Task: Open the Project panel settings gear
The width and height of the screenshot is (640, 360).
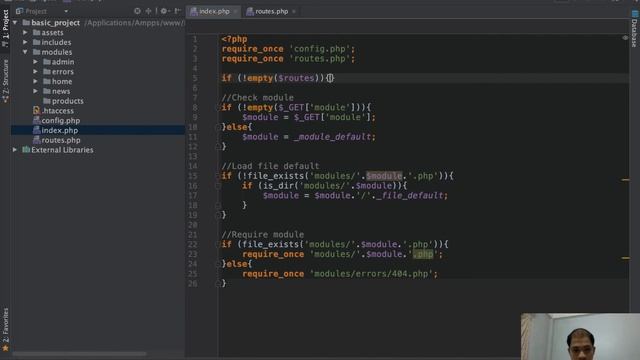Action: tap(164, 11)
